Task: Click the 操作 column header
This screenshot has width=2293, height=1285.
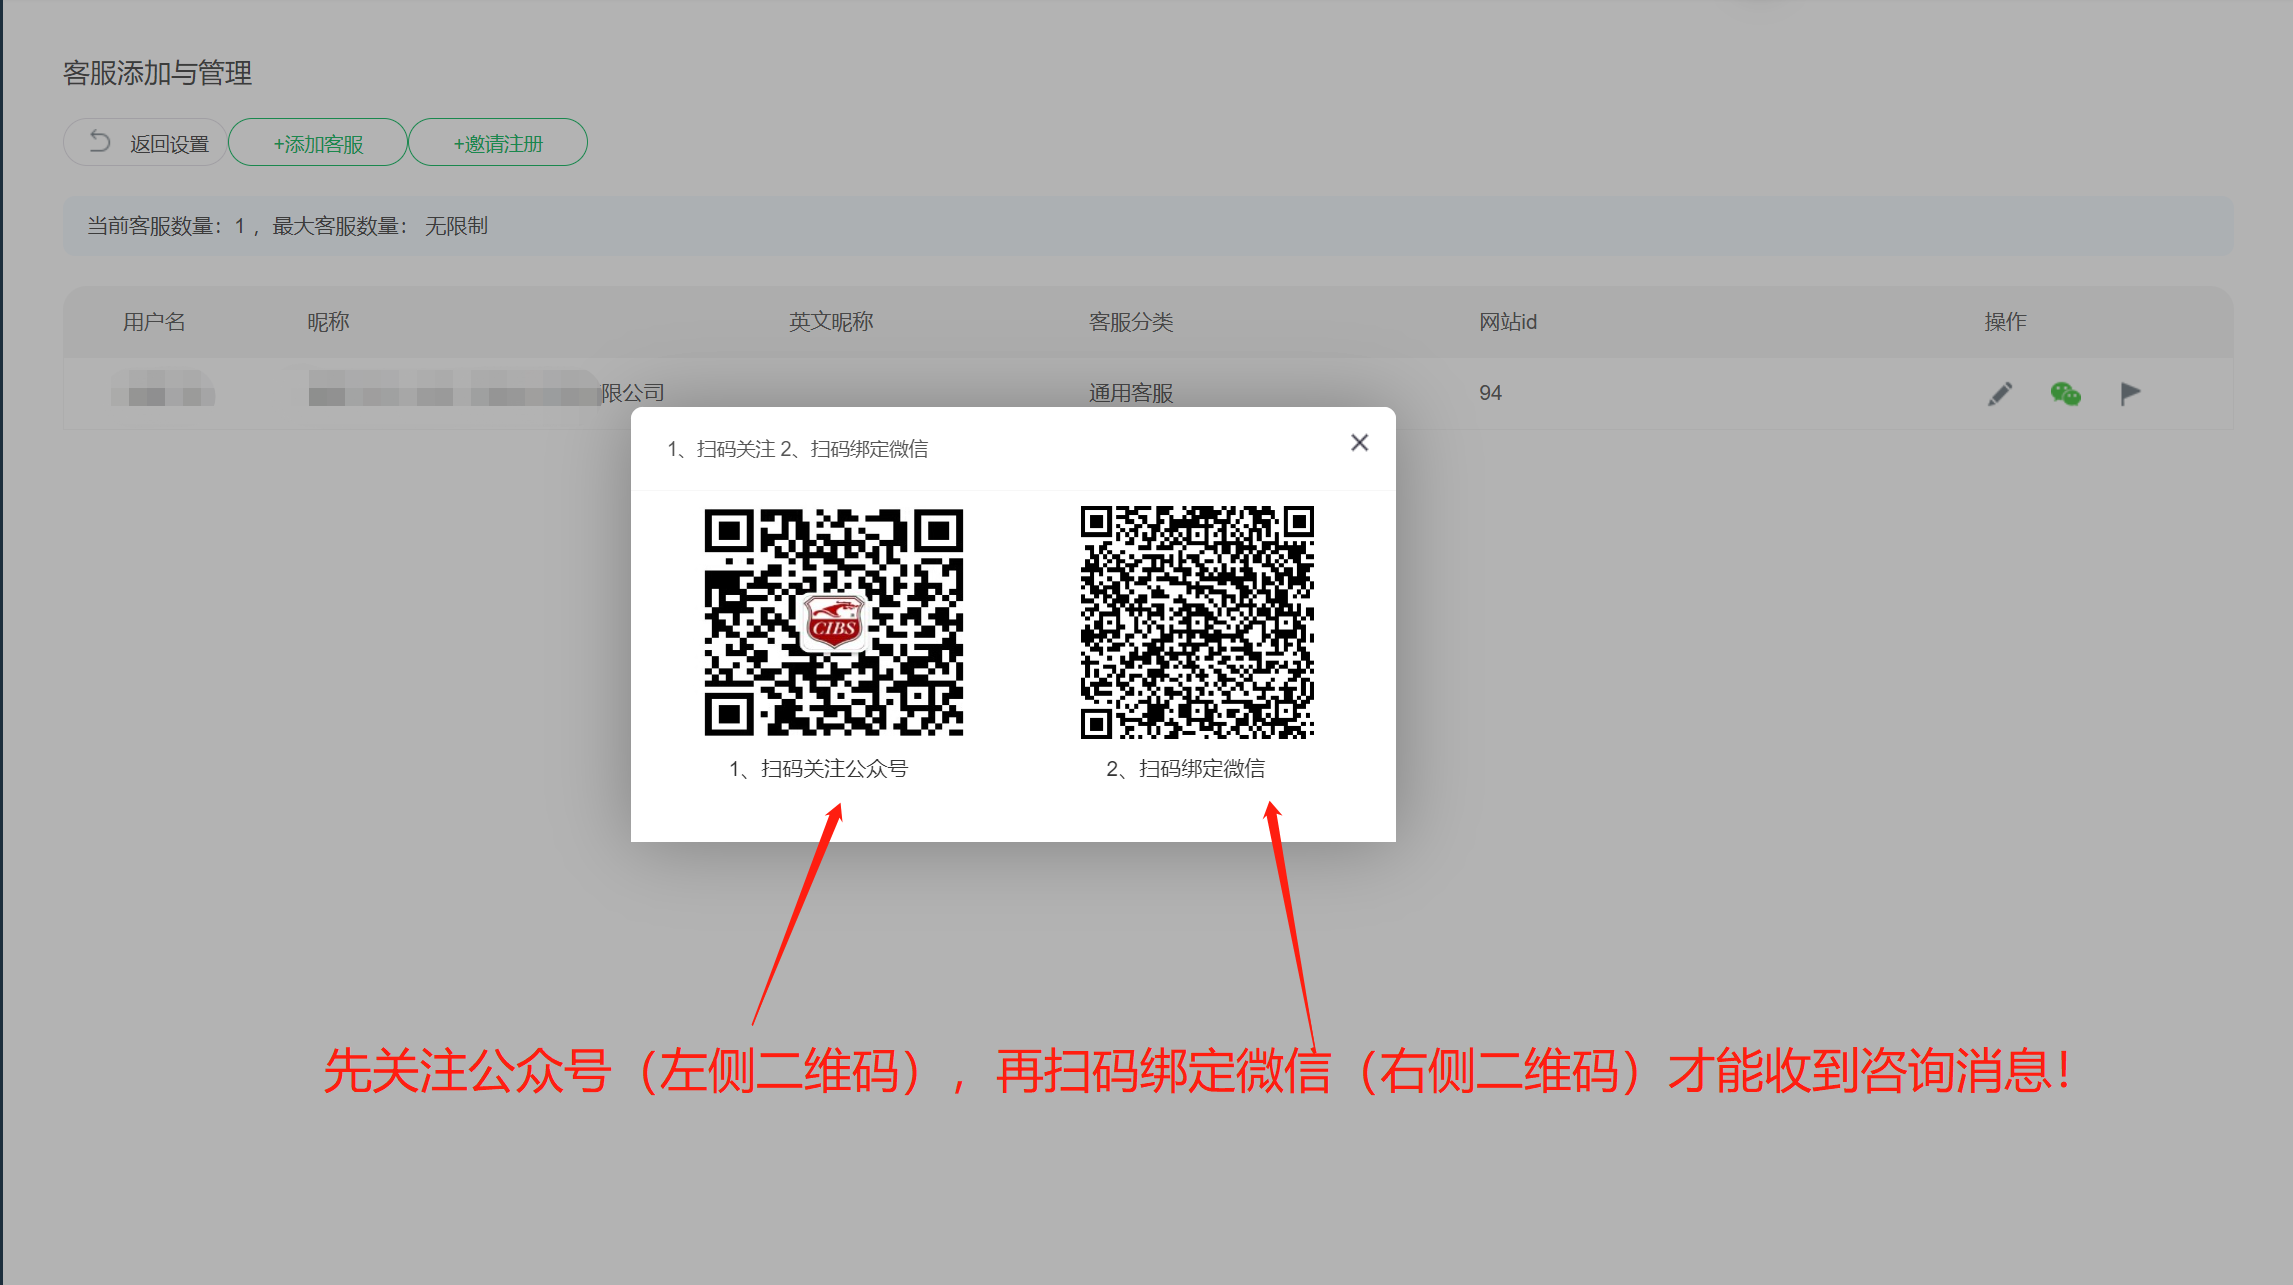Action: (x=2005, y=322)
